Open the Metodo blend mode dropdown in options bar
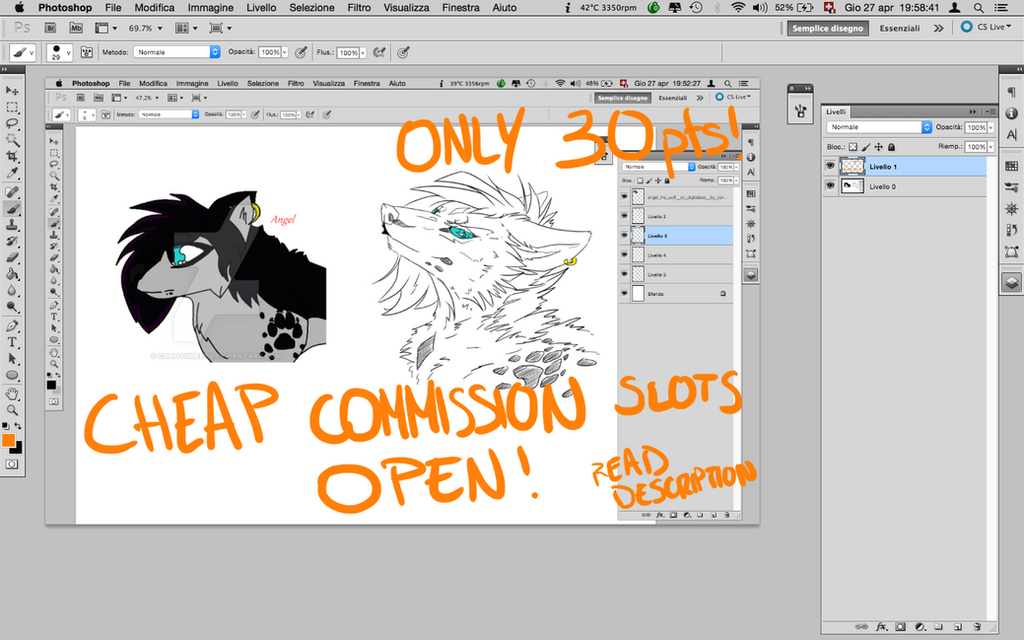 click(176, 52)
